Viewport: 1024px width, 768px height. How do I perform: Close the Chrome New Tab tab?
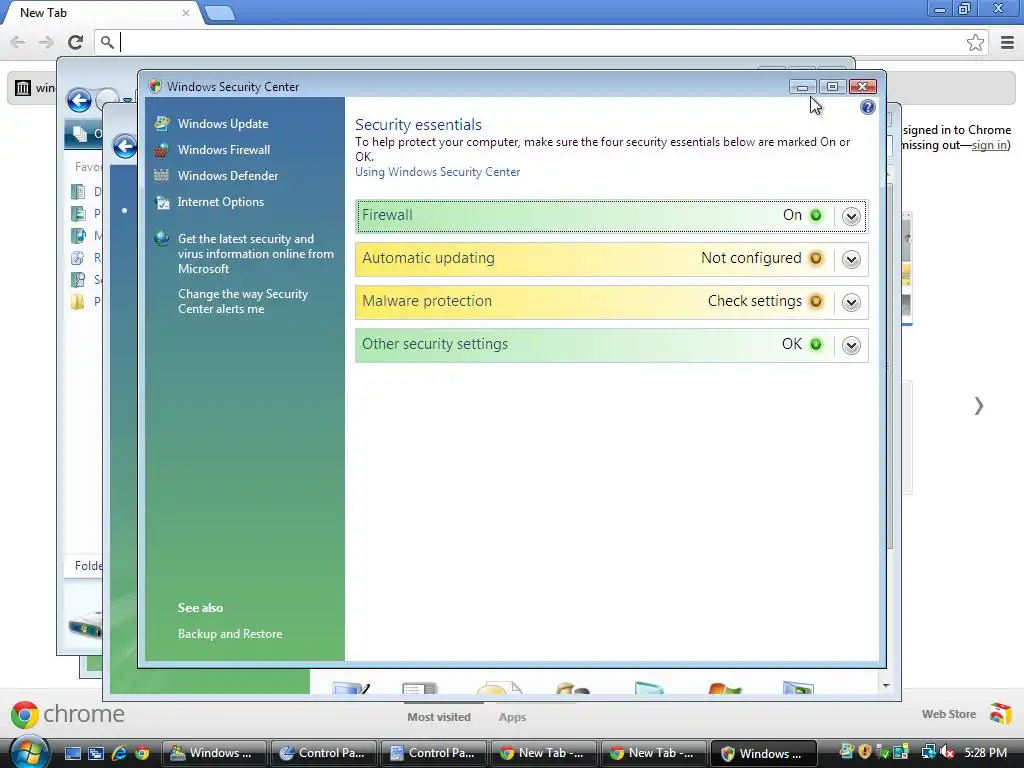click(185, 12)
